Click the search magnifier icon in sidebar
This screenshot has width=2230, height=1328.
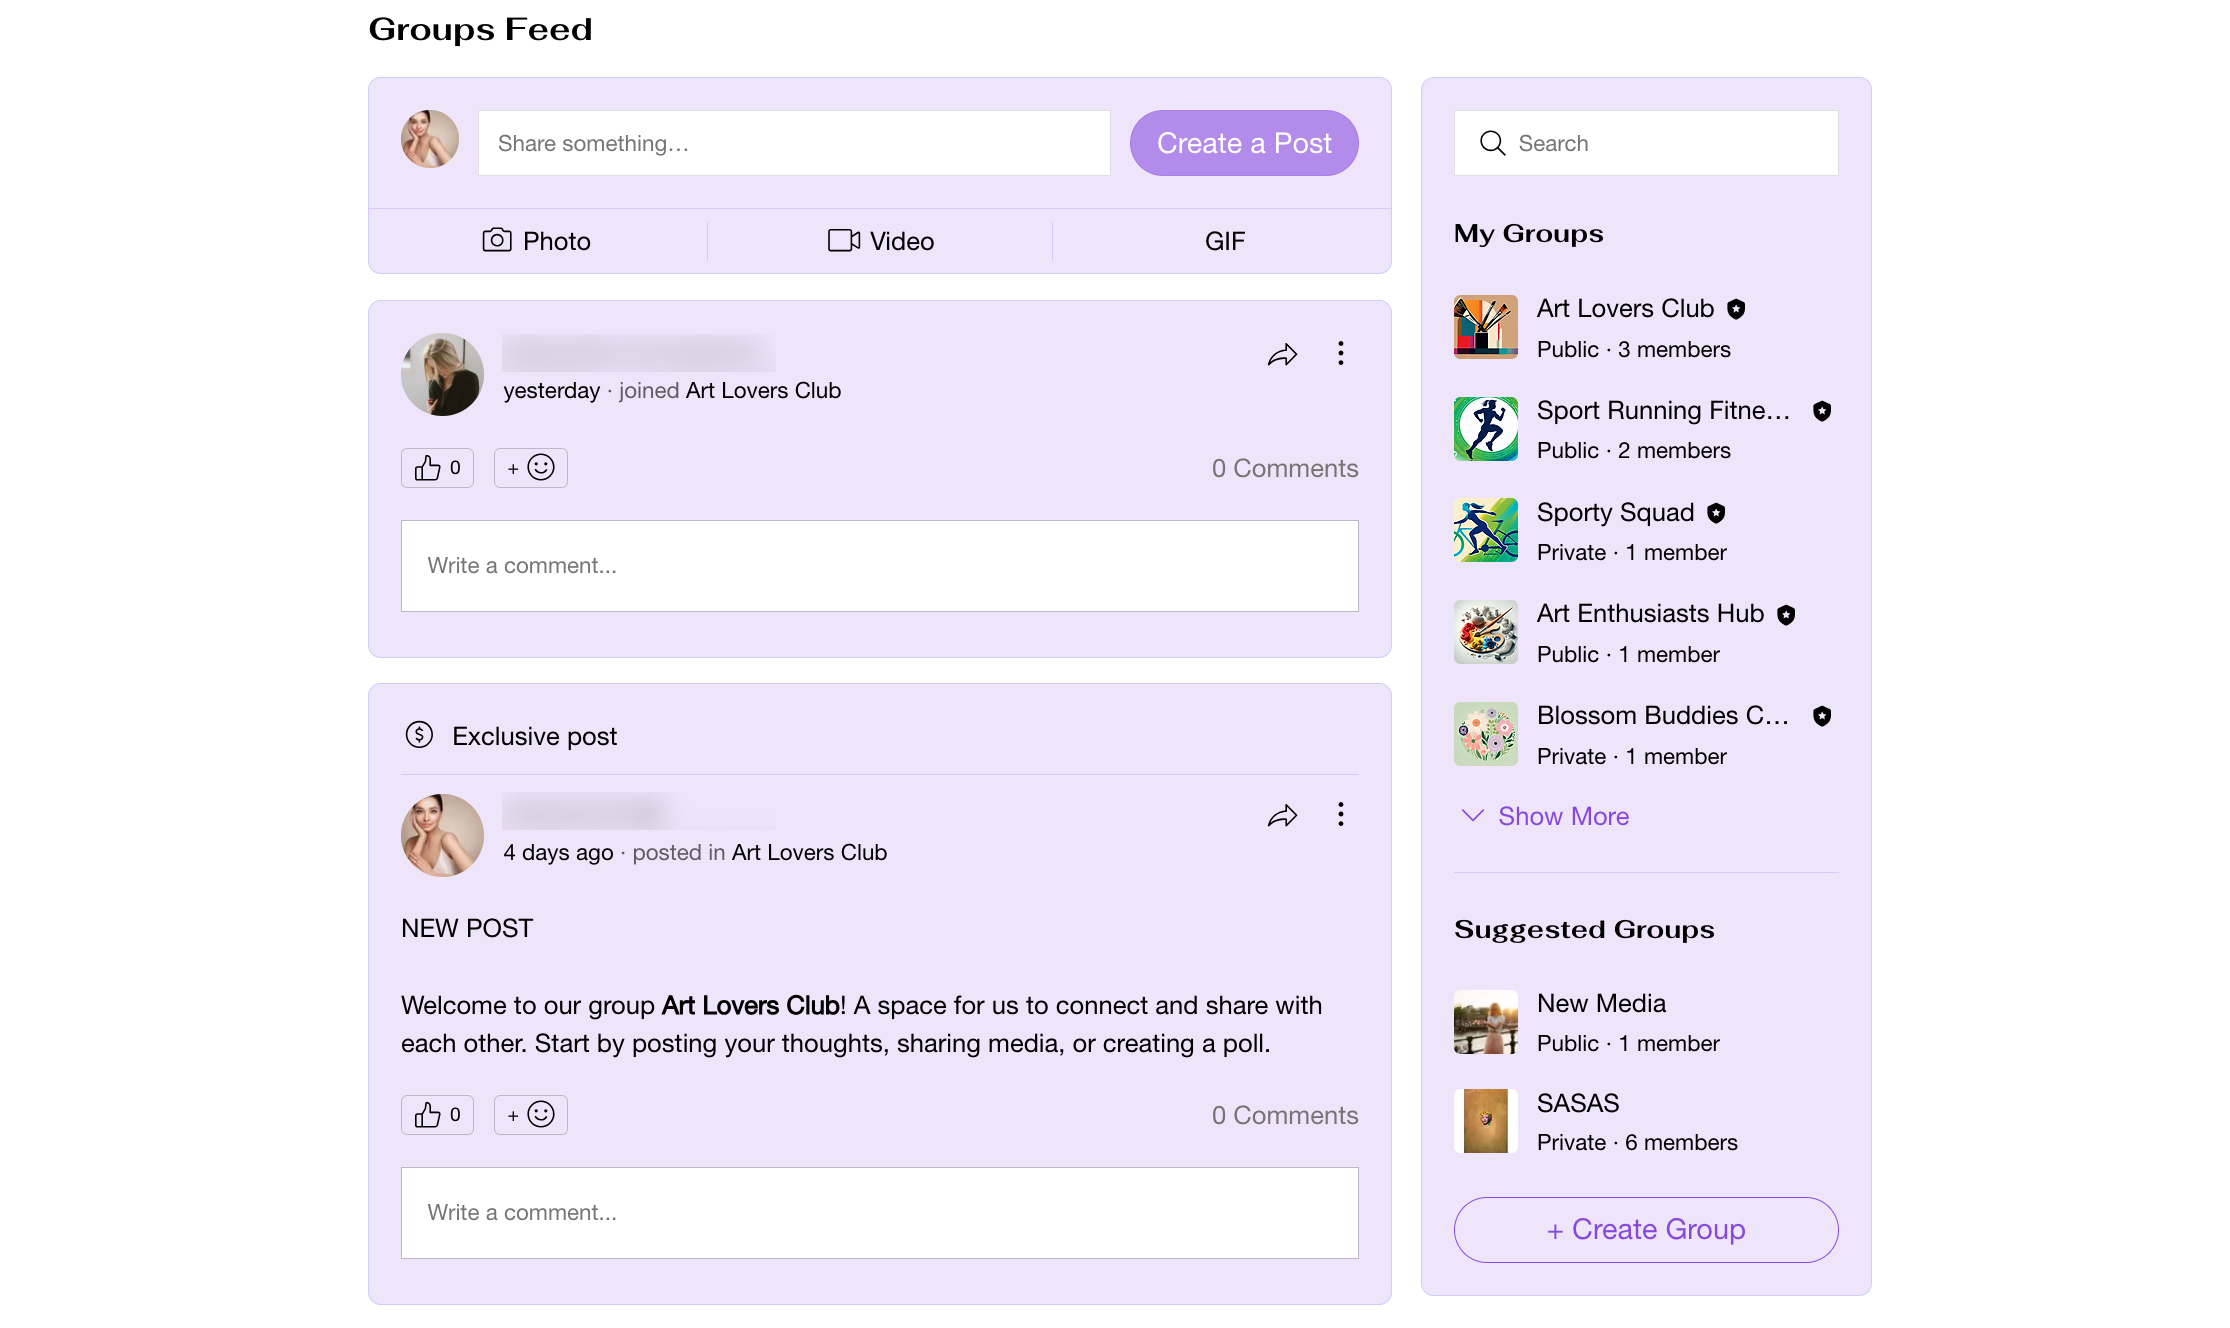pos(1492,142)
